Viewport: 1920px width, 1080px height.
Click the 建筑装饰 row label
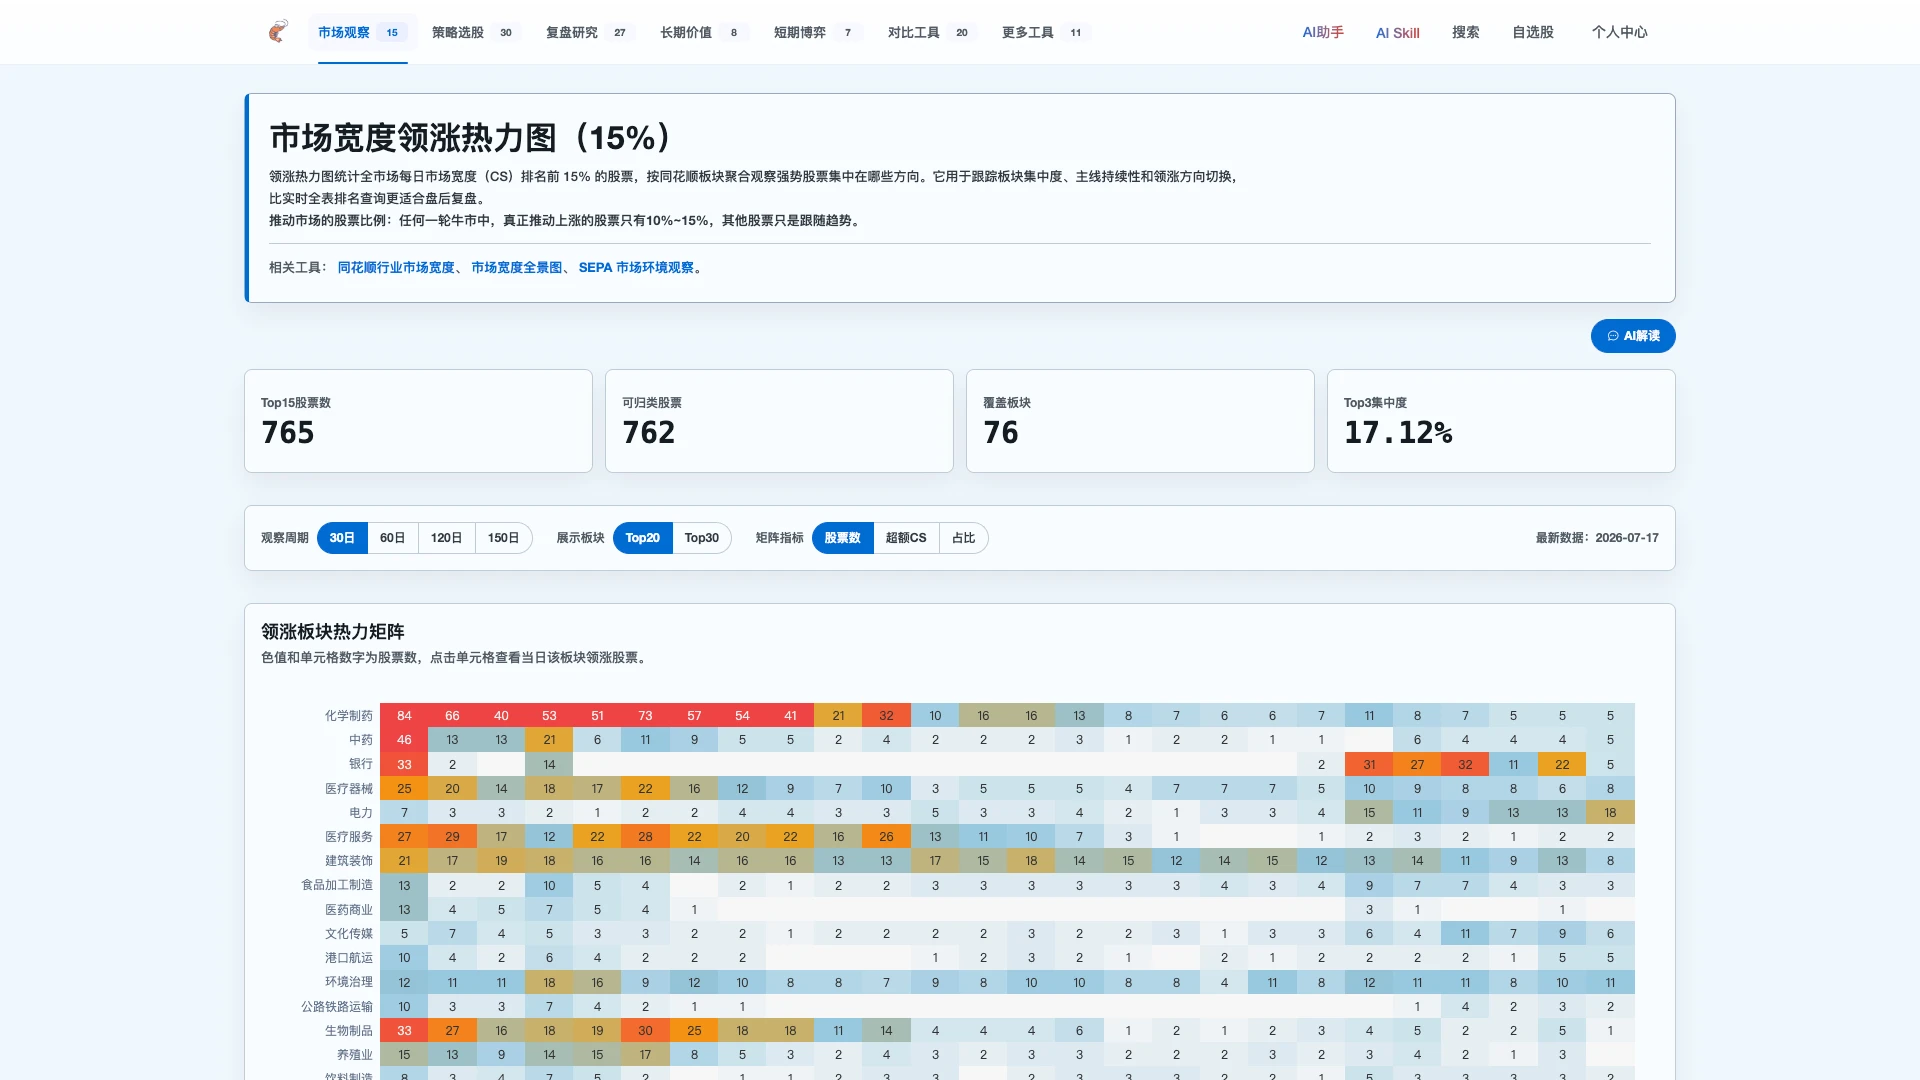[348, 861]
